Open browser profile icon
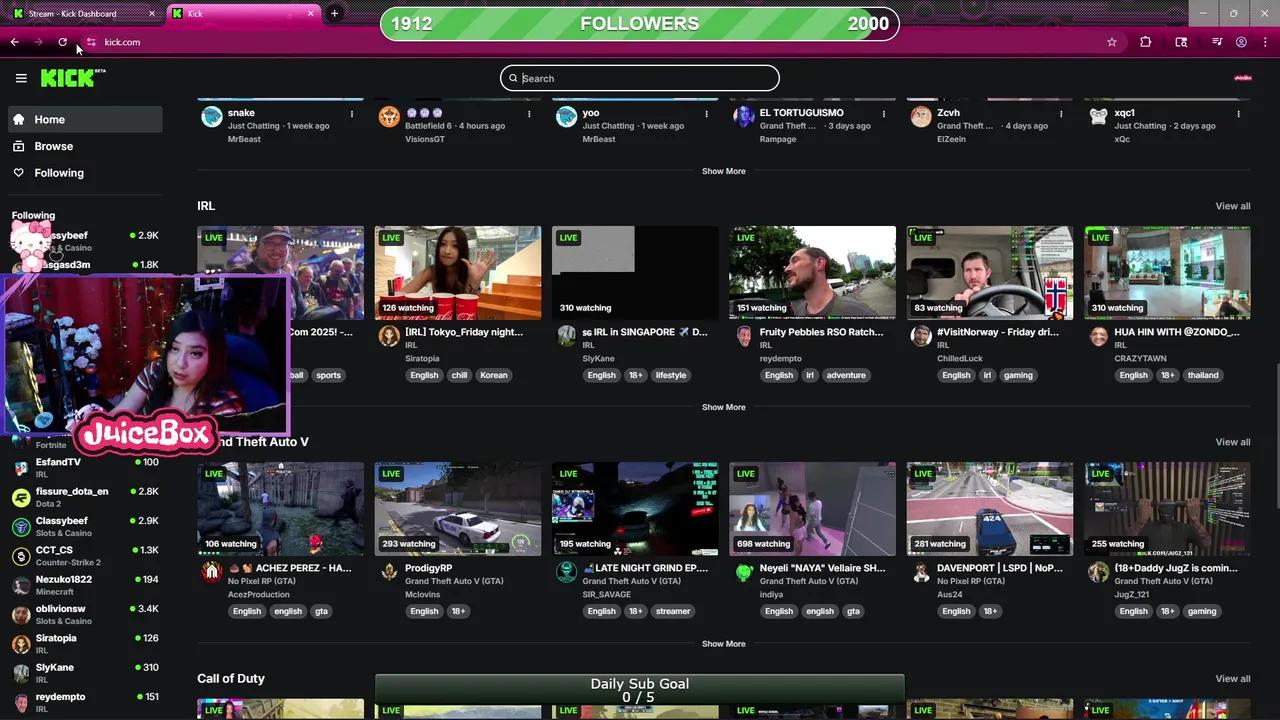 (x=1241, y=42)
